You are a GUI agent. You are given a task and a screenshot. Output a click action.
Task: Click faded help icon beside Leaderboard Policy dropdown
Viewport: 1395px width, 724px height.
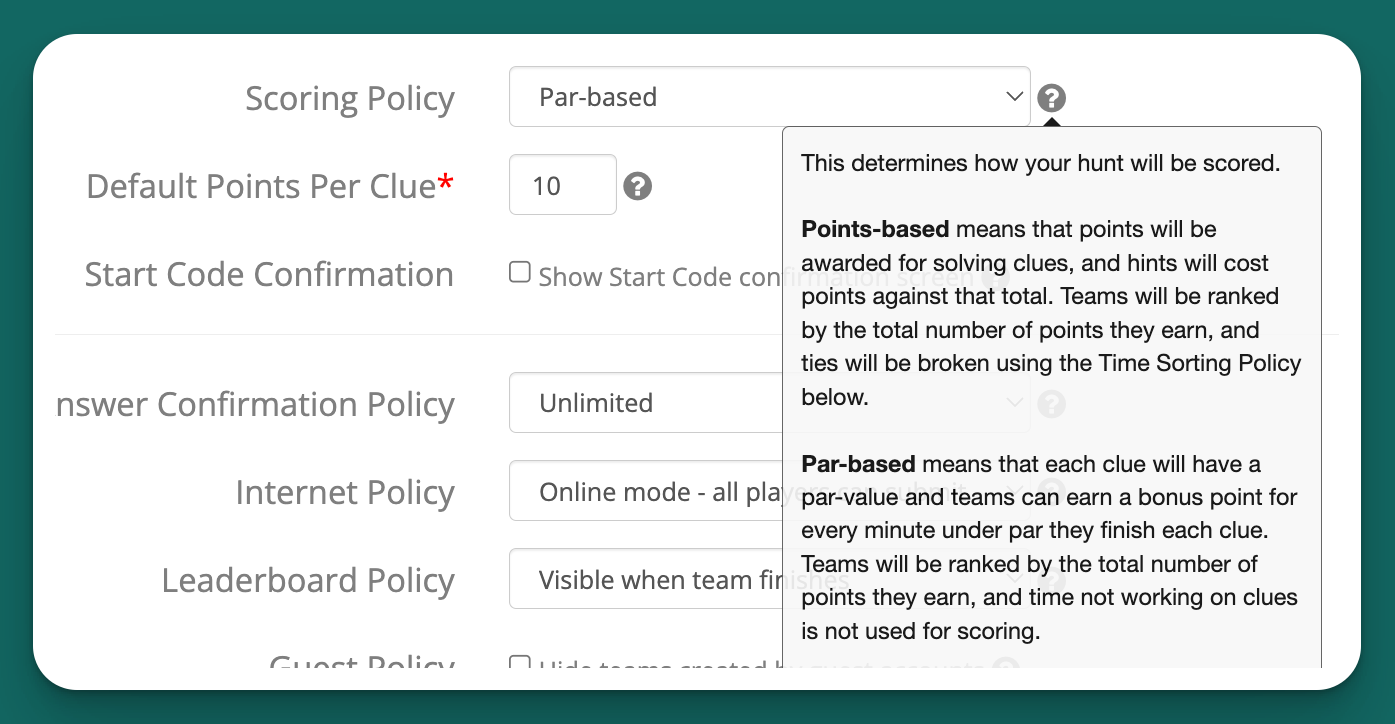(1051, 580)
